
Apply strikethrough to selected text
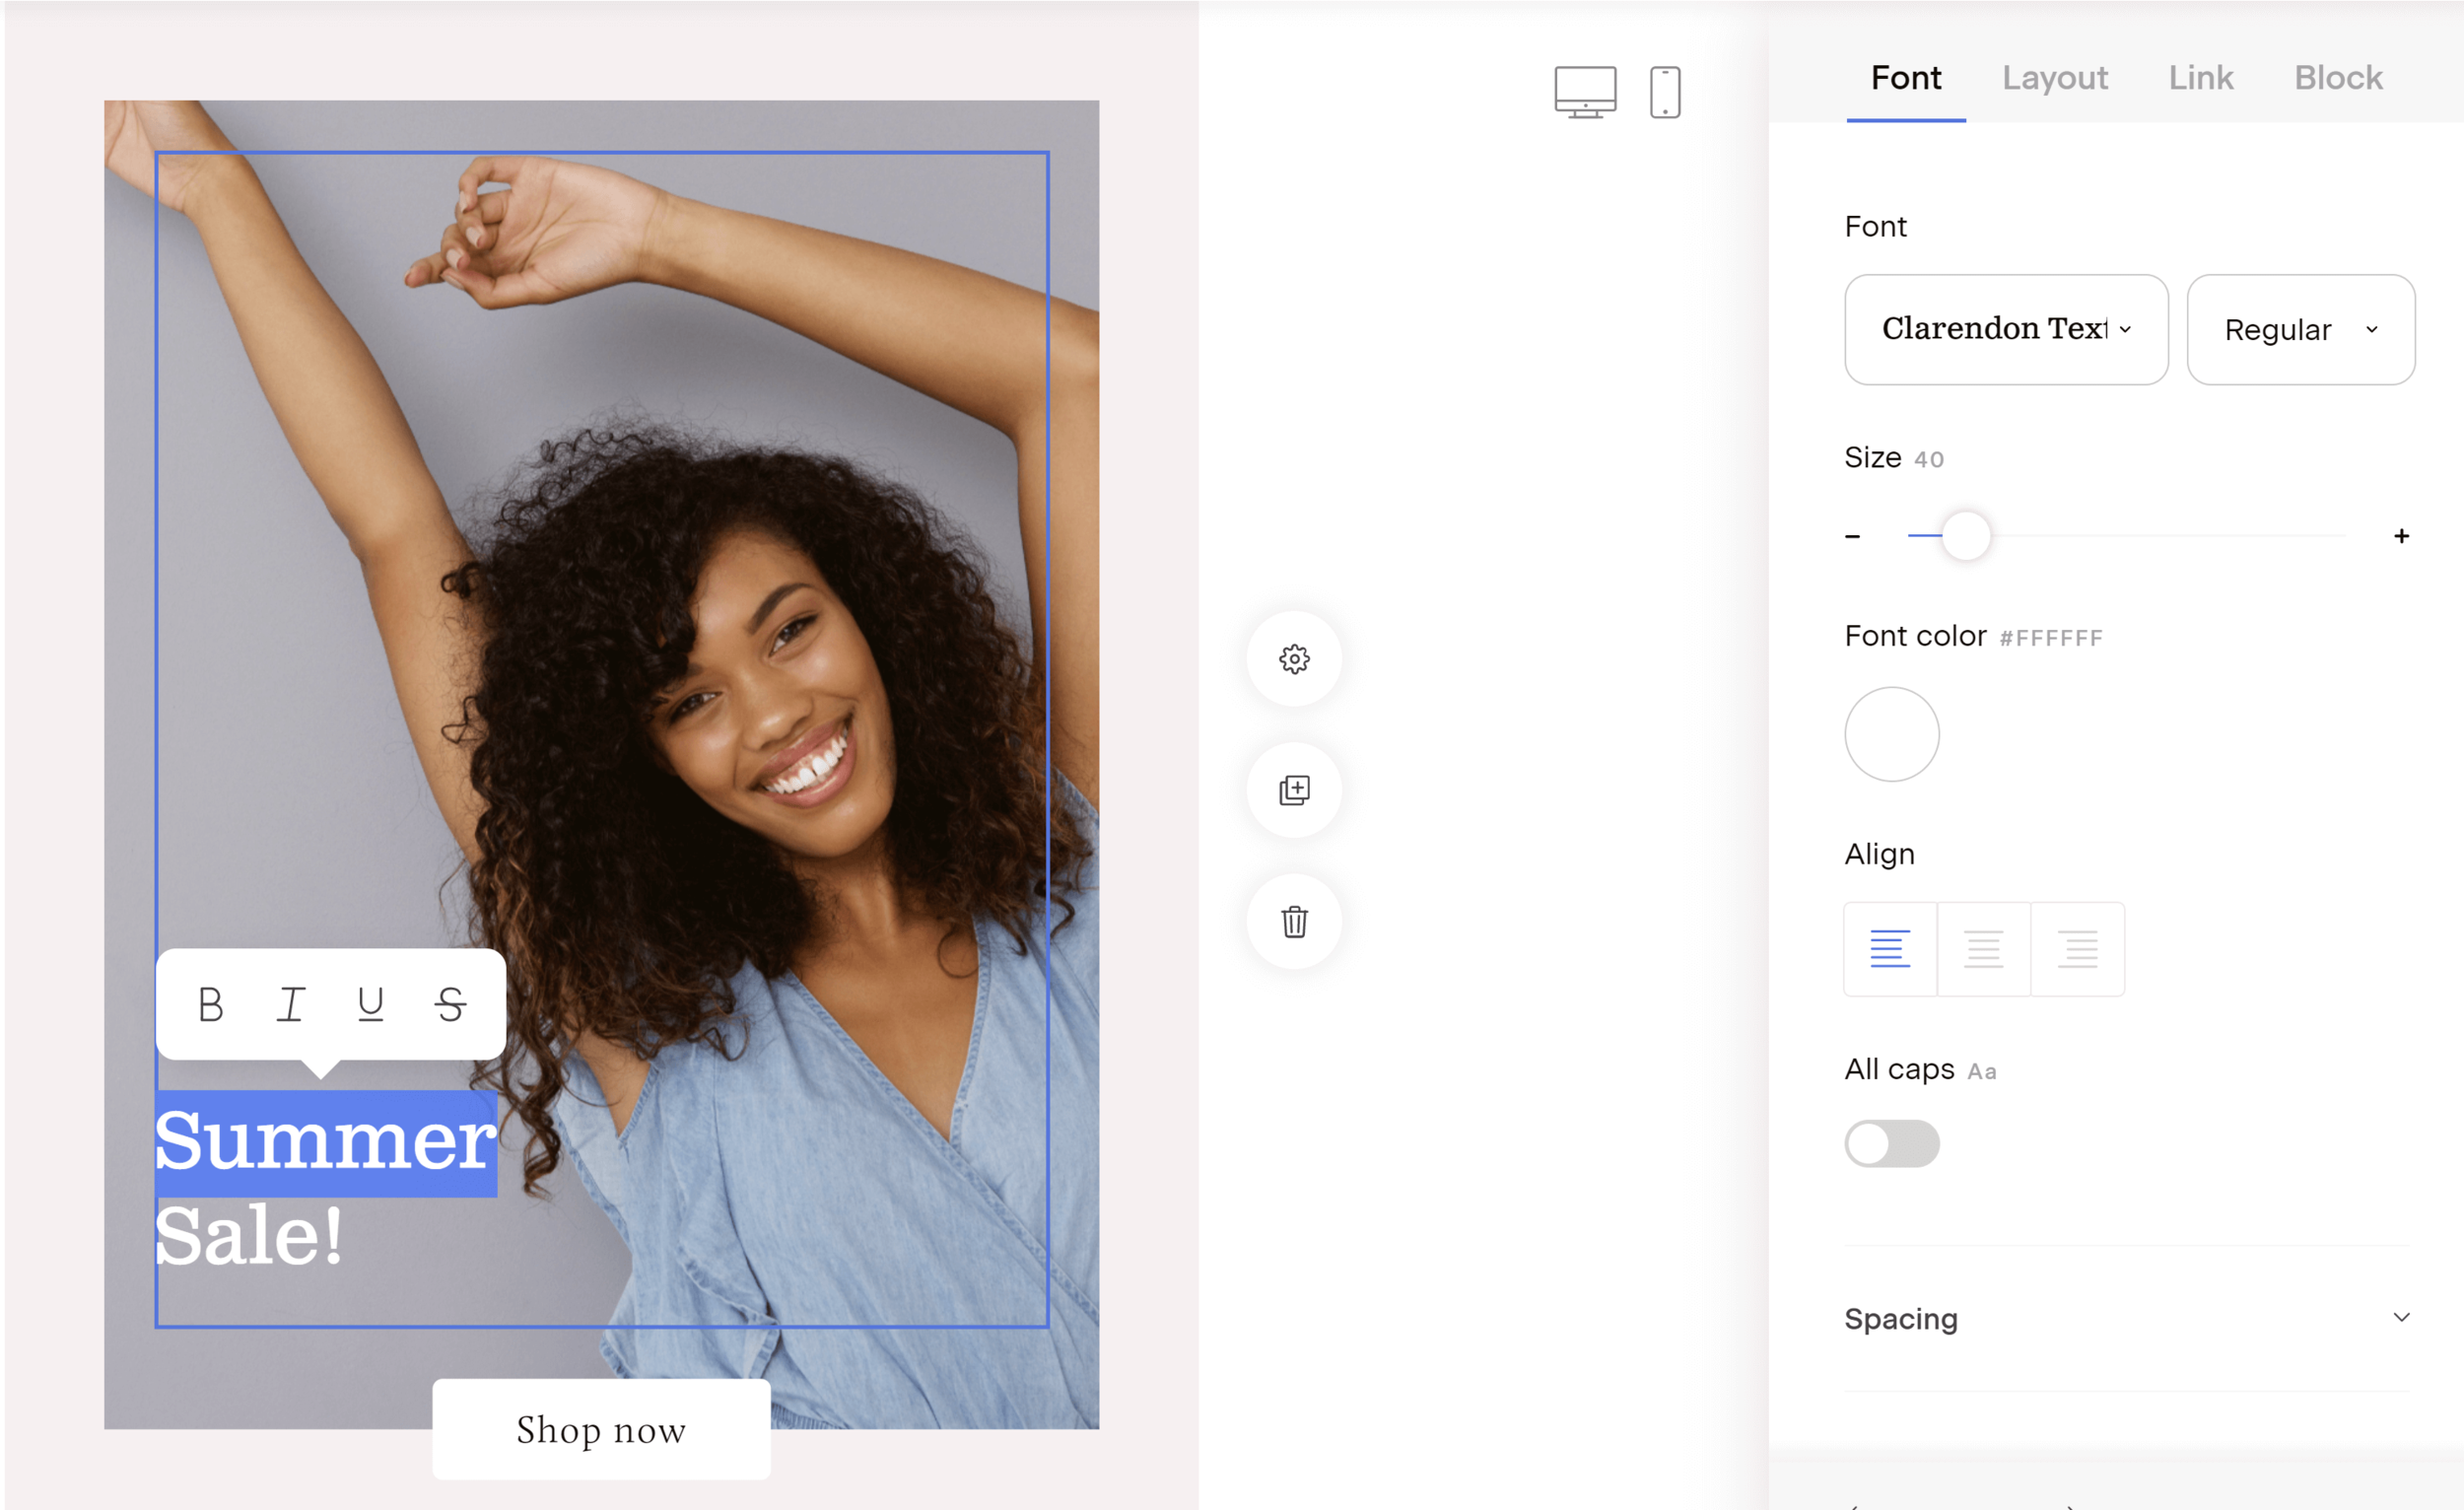click(x=451, y=1004)
